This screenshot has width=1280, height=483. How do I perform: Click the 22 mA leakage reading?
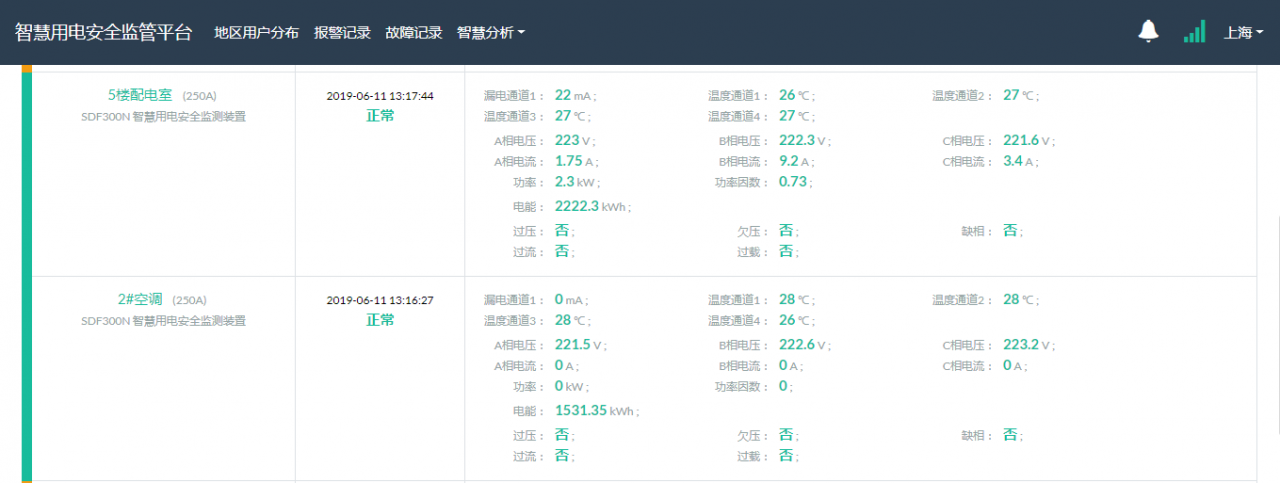(563, 95)
